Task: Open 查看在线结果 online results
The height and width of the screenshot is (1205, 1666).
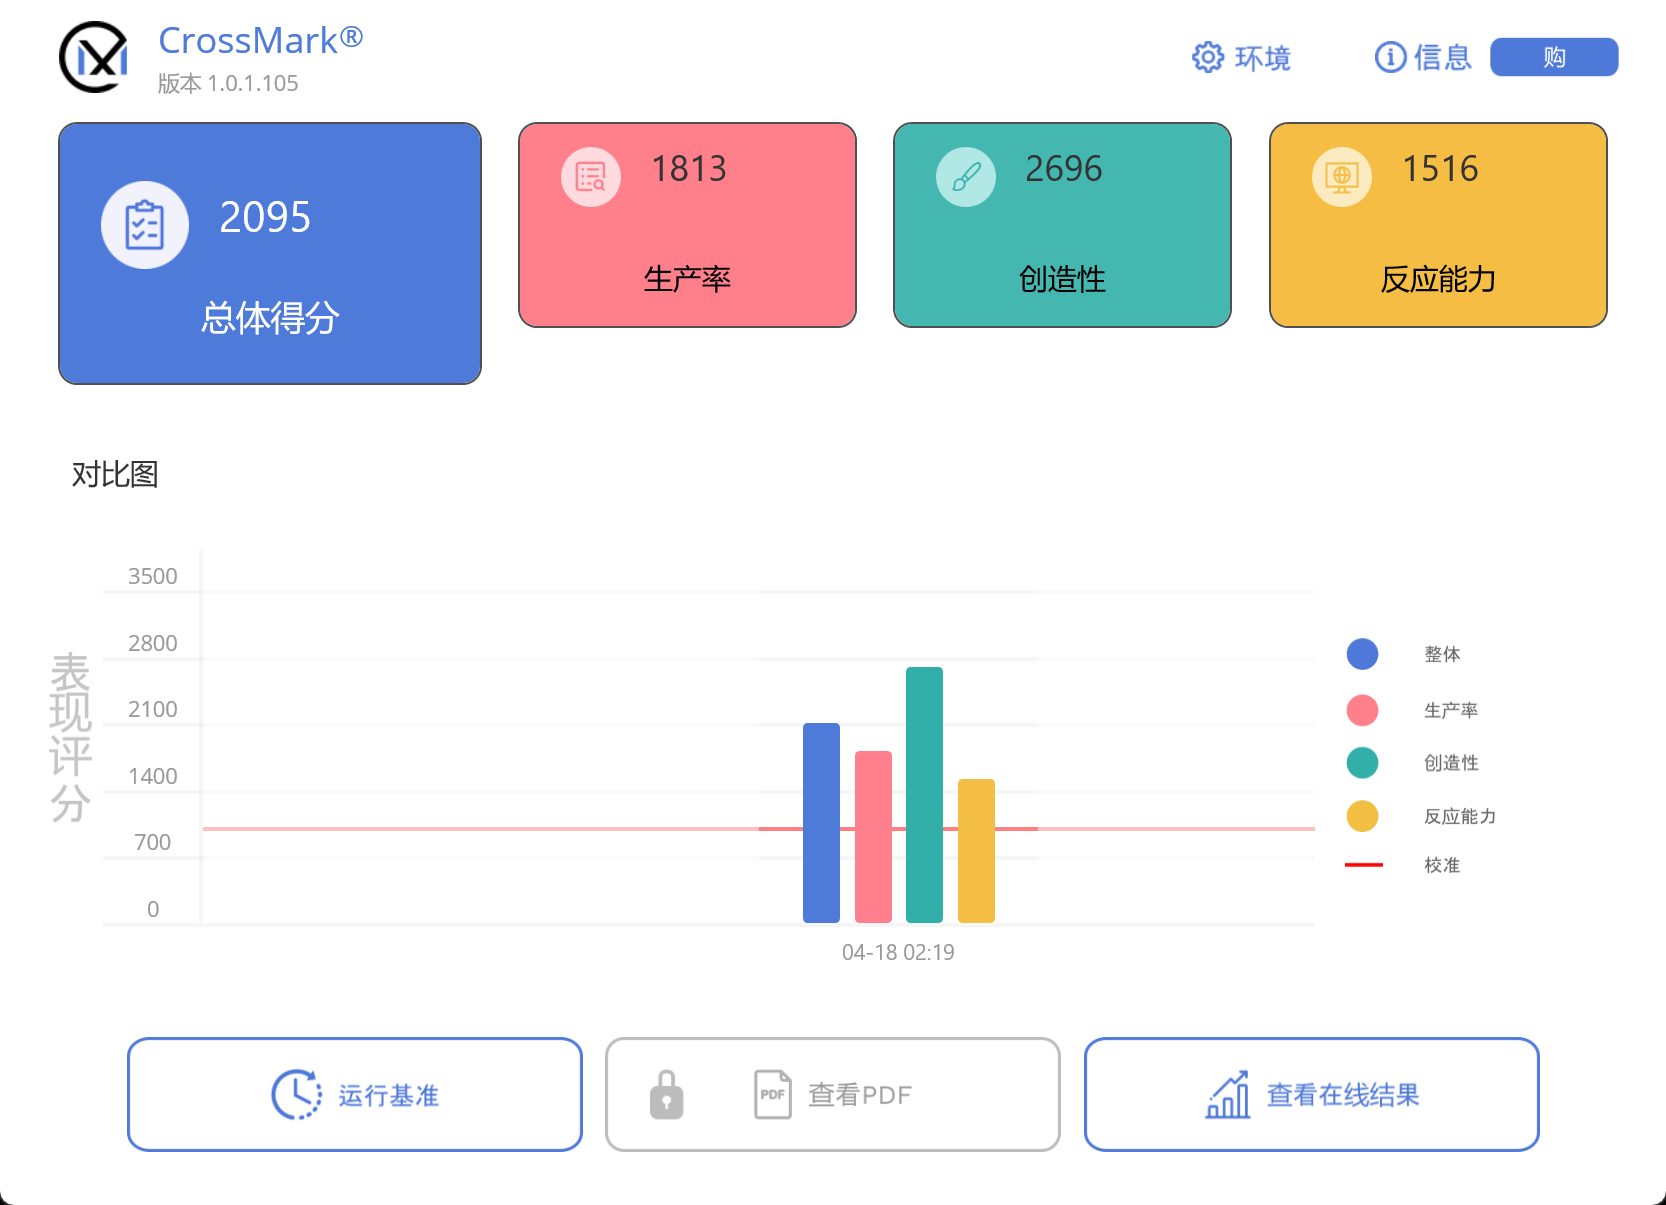Action: [1342, 1095]
